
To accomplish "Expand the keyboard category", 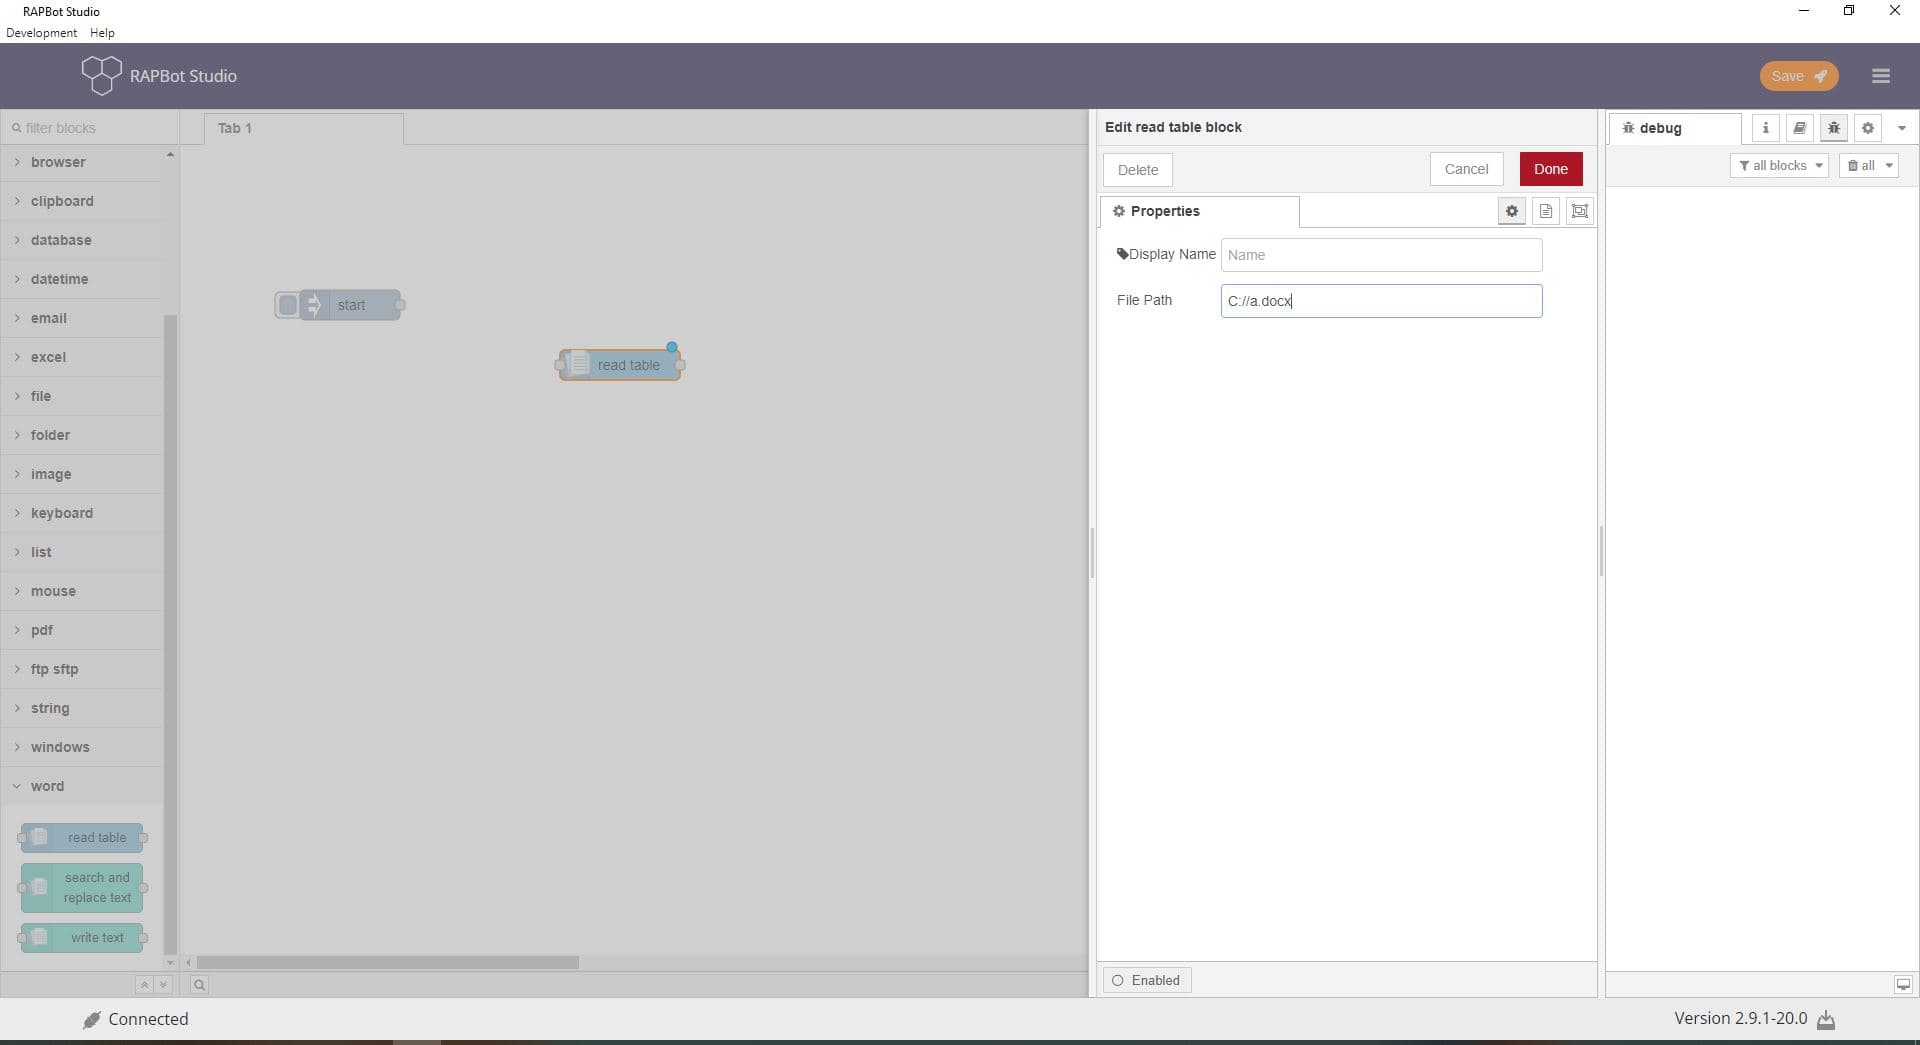I will [81, 513].
